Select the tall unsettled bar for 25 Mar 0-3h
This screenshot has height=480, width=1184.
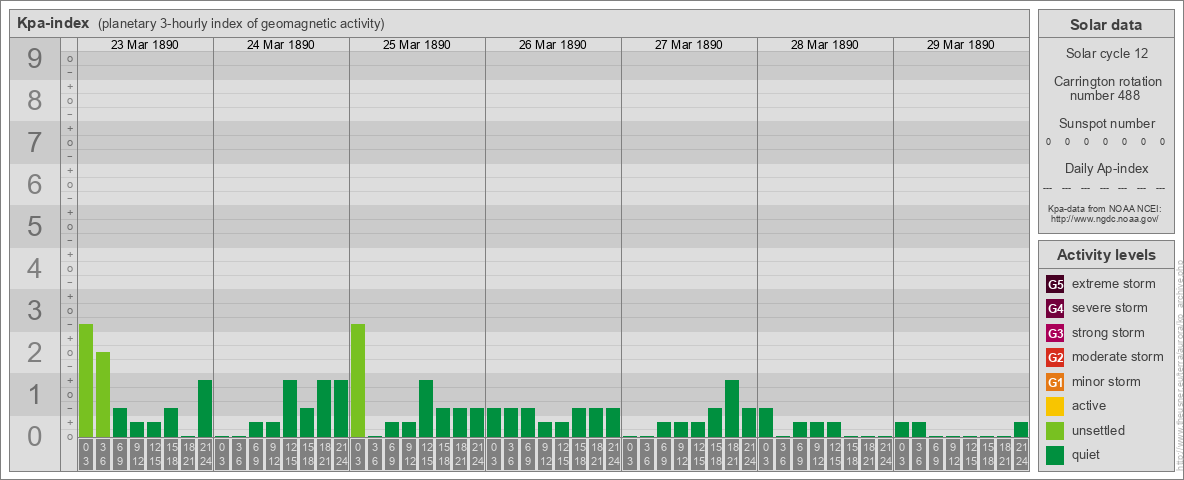[x=358, y=380]
